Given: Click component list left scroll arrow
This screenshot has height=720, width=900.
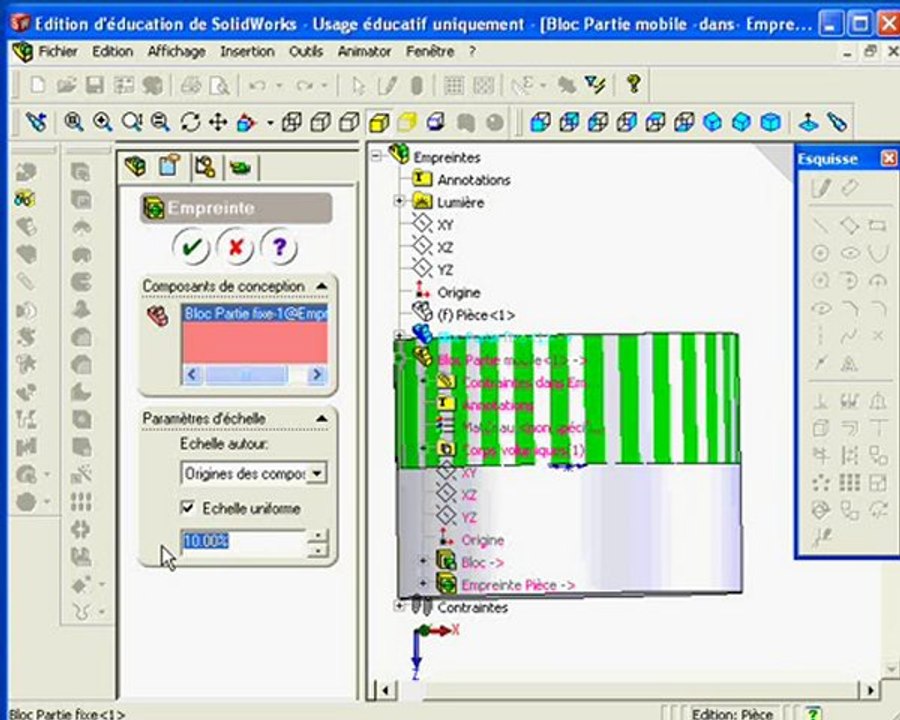Looking at the screenshot, I should 192,374.
